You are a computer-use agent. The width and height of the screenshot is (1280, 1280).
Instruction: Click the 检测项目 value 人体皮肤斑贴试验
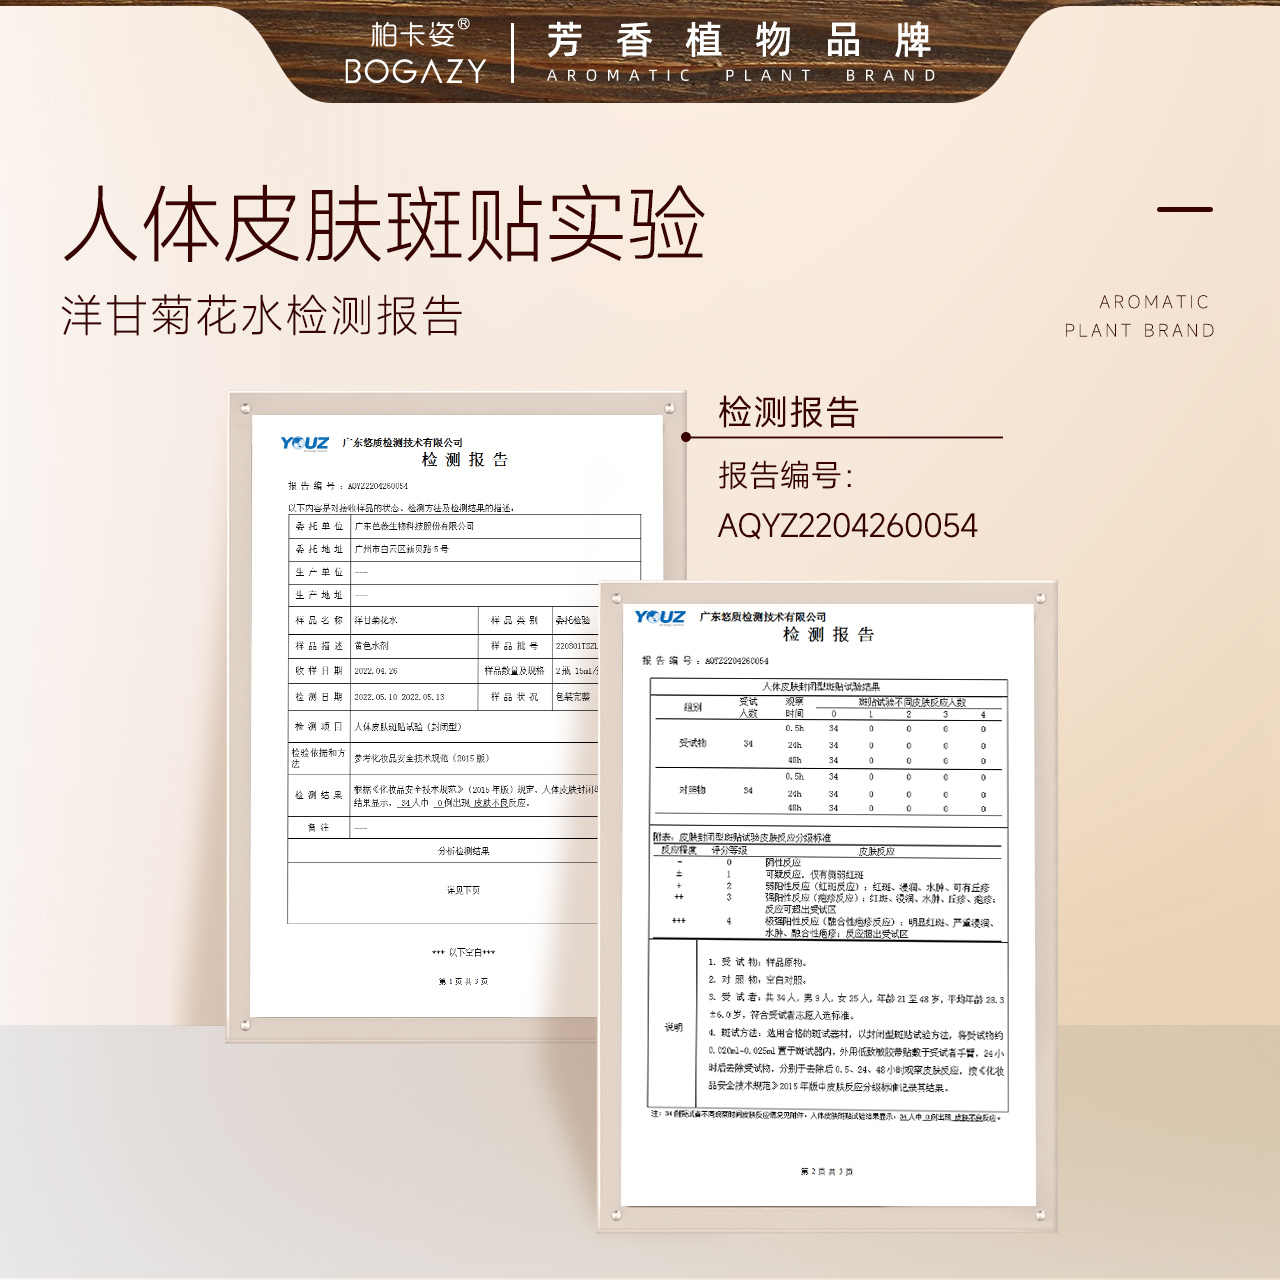[408, 727]
